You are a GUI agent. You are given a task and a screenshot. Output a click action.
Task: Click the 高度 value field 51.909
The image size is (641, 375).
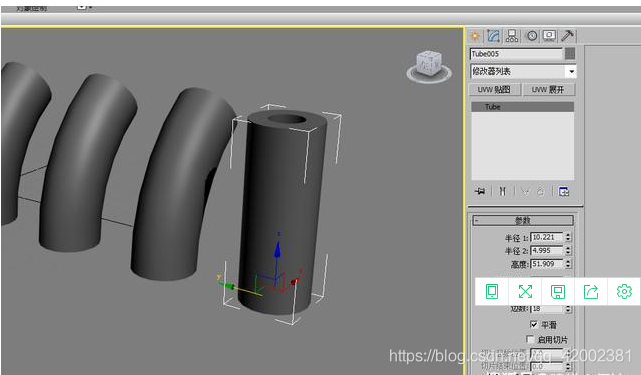547,264
